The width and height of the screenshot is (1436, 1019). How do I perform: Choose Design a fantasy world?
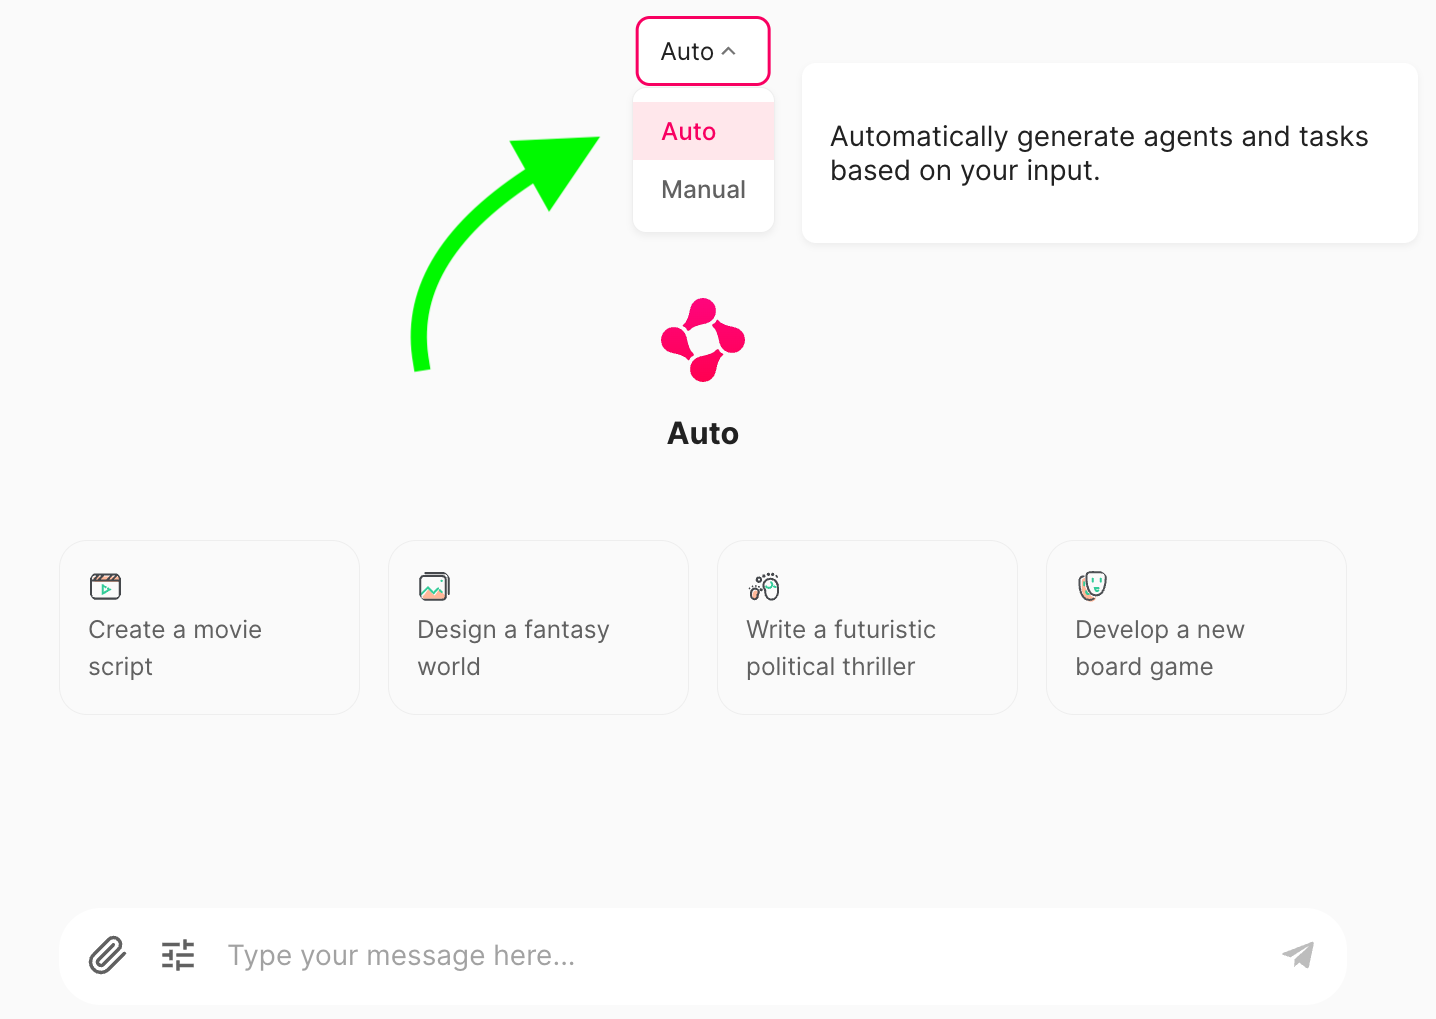pyautogui.click(x=538, y=627)
